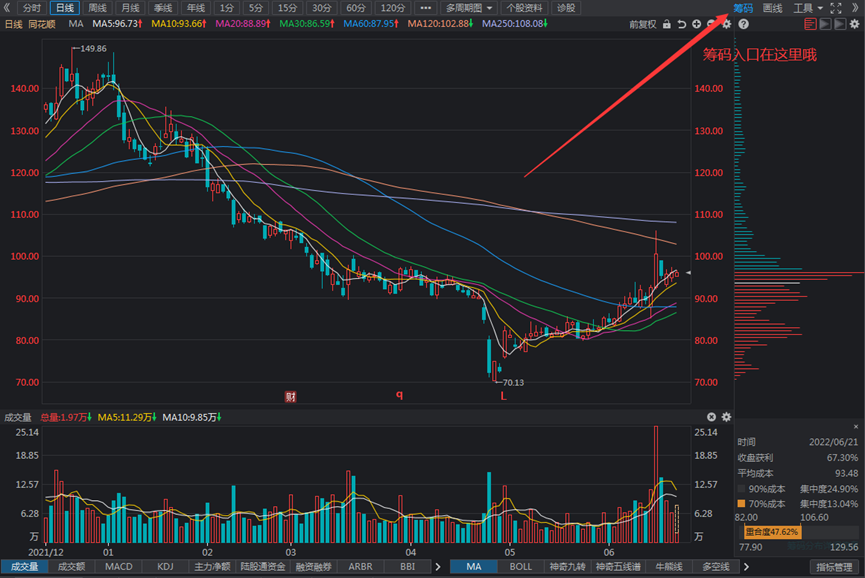Click the plus zoom-in icon on chart
The height and width of the screenshot is (578, 865).
tap(697, 23)
